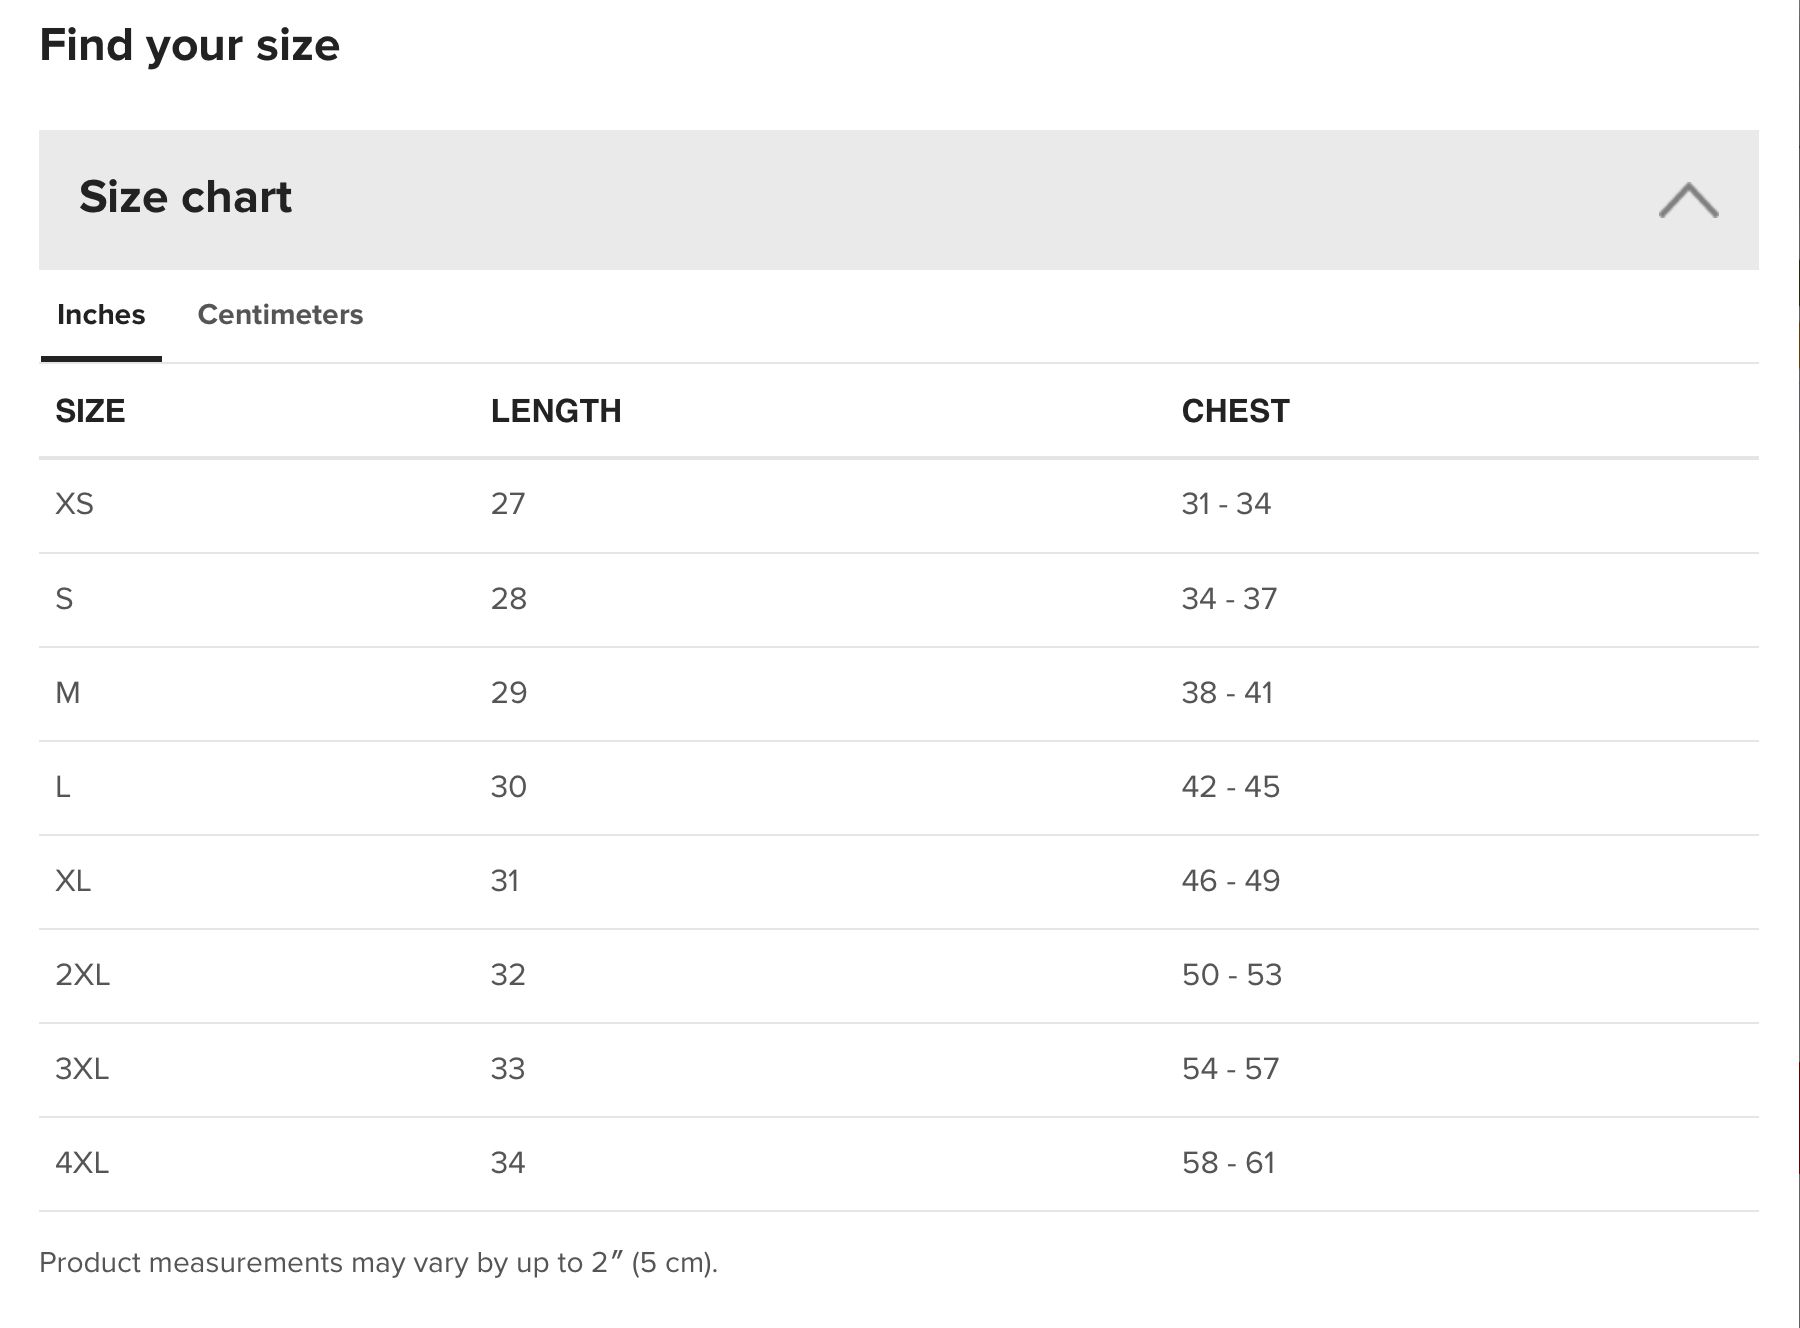The height and width of the screenshot is (1328, 1800).
Task: Click the length value 30
Action: [508, 787]
